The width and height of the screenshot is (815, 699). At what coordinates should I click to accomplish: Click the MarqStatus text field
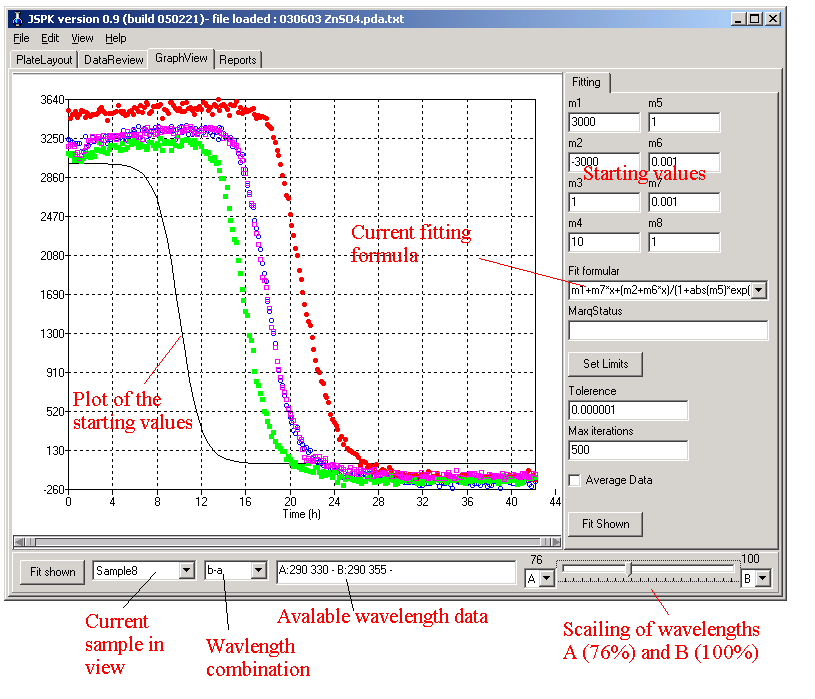coord(668,331)
